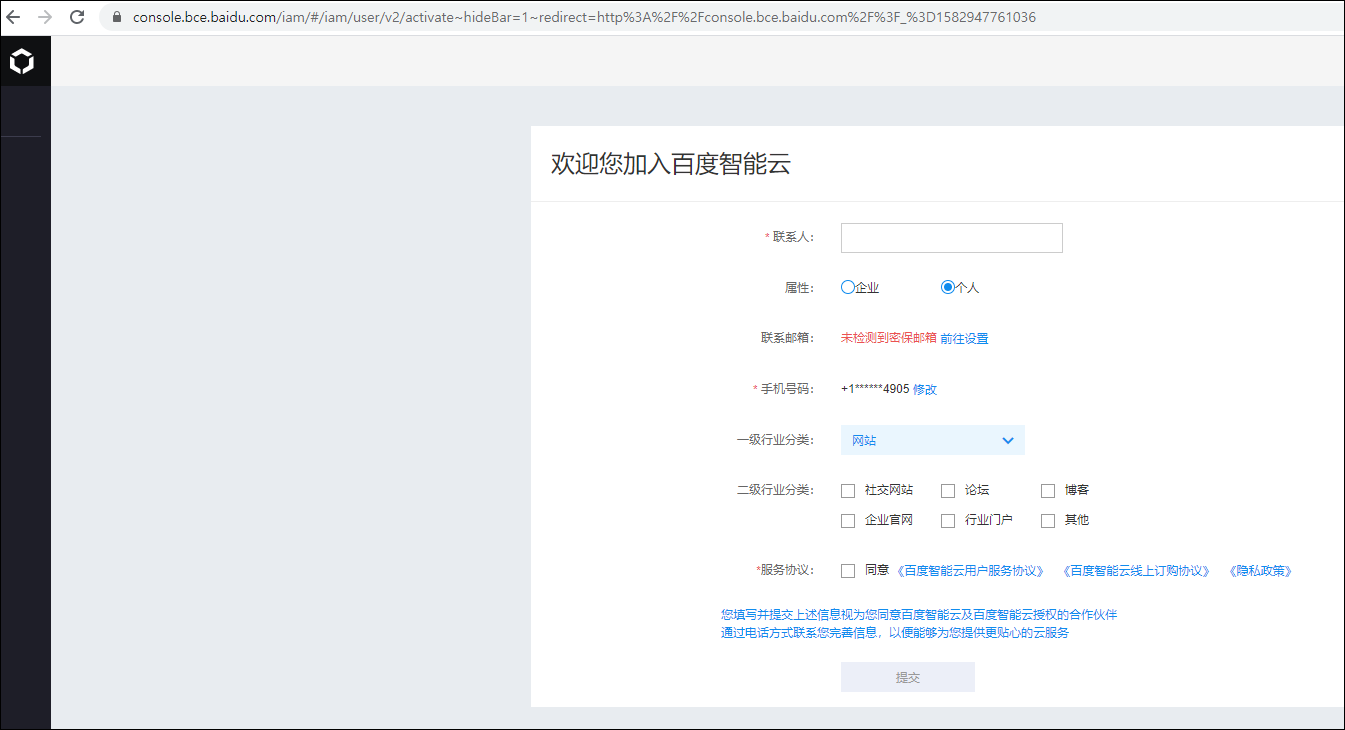Screen dimensions: 1345x730
Task: Select the 个人 radio option
Action: [x=948, y=287]
